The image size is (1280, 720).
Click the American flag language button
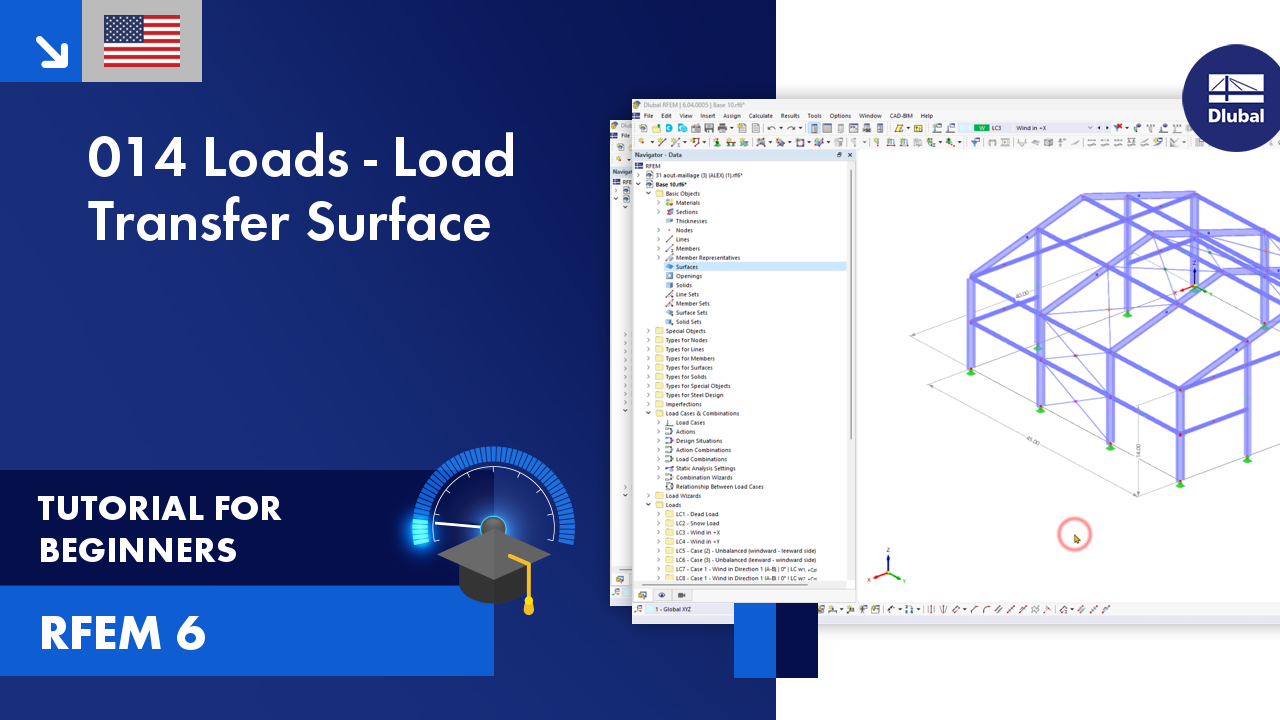click(x=141, y=40)
